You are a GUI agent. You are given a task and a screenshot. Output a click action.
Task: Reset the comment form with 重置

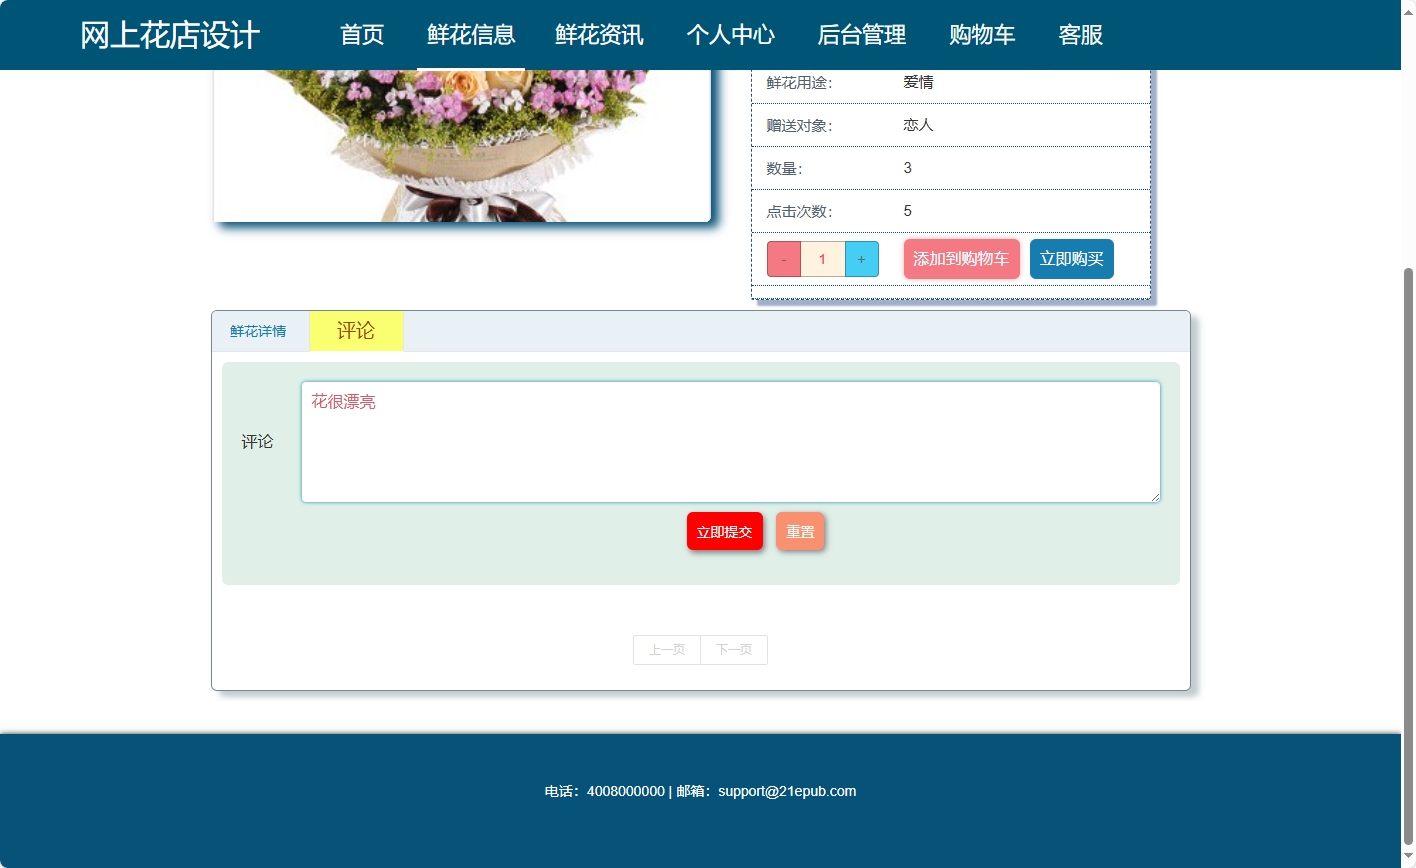800,531
